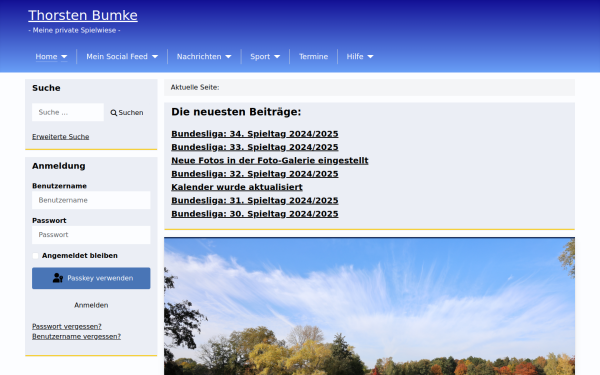Open Kalender wurde aktualisiert post
600x375 pixels.
237,187
